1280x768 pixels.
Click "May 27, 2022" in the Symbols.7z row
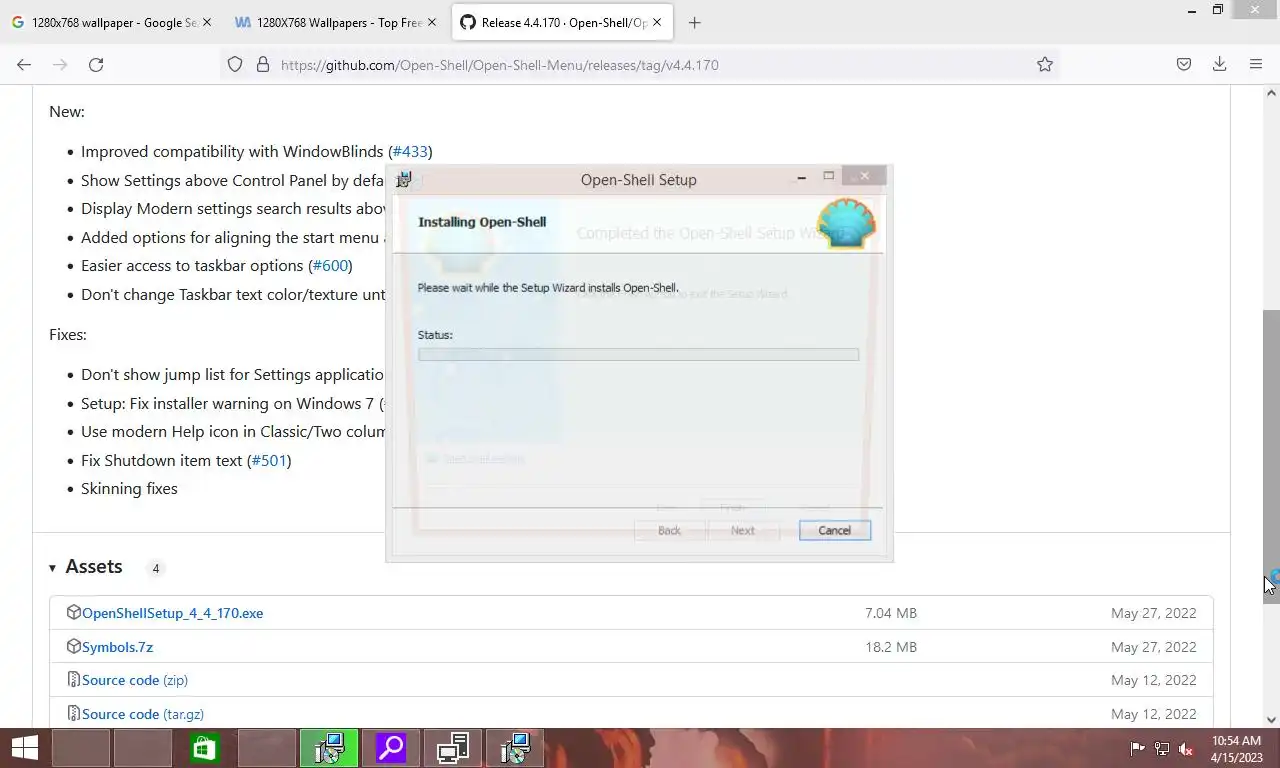1154,647
